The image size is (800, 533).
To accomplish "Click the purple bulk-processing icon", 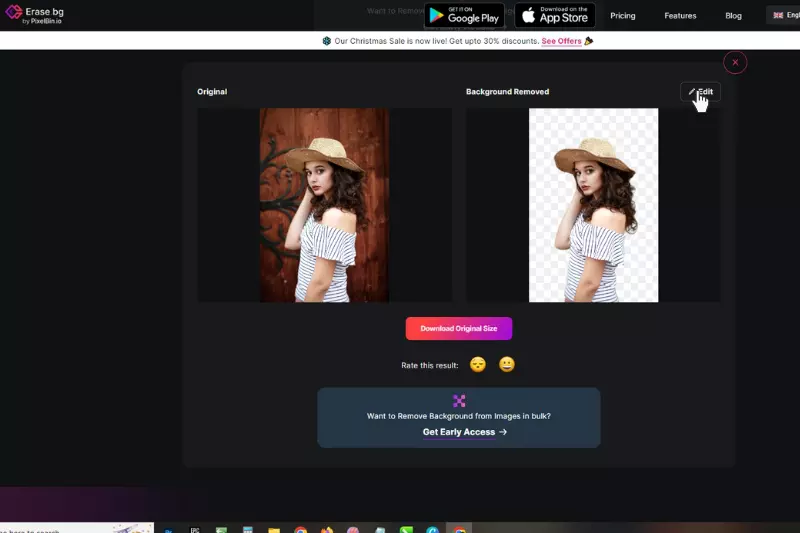I will (459, 401).
